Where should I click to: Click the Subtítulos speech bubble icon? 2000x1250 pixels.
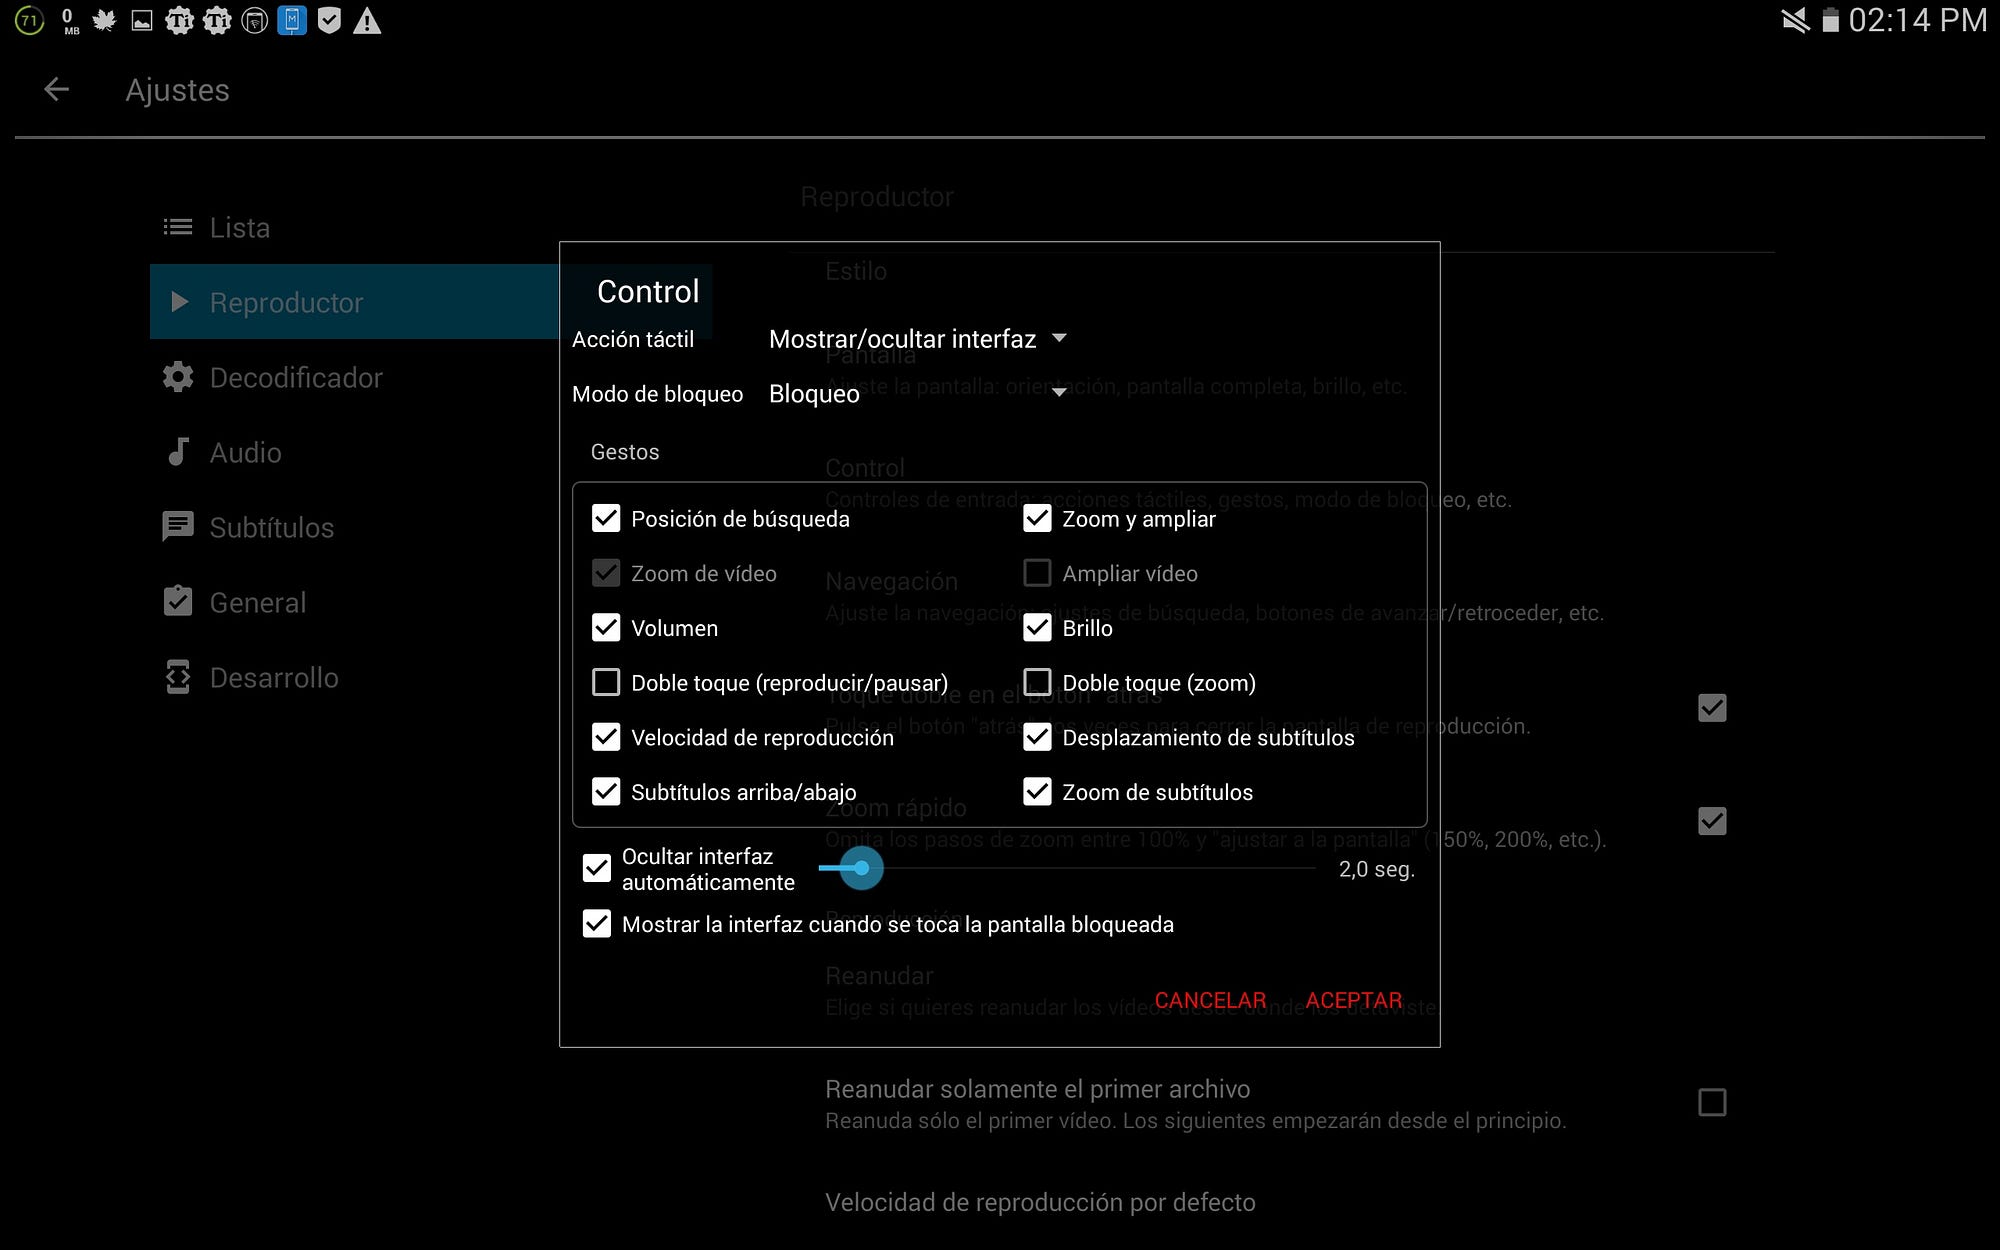pos(178,527)
